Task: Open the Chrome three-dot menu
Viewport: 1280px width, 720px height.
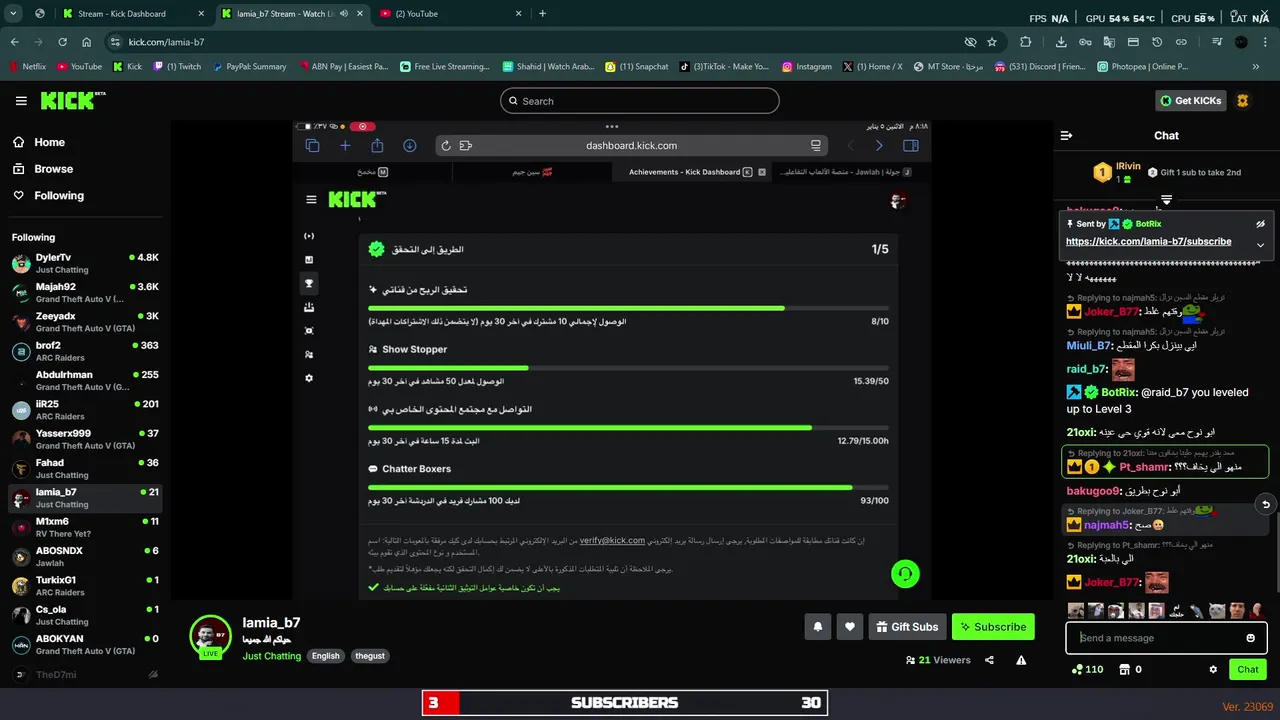Action: pos(1267,42)
